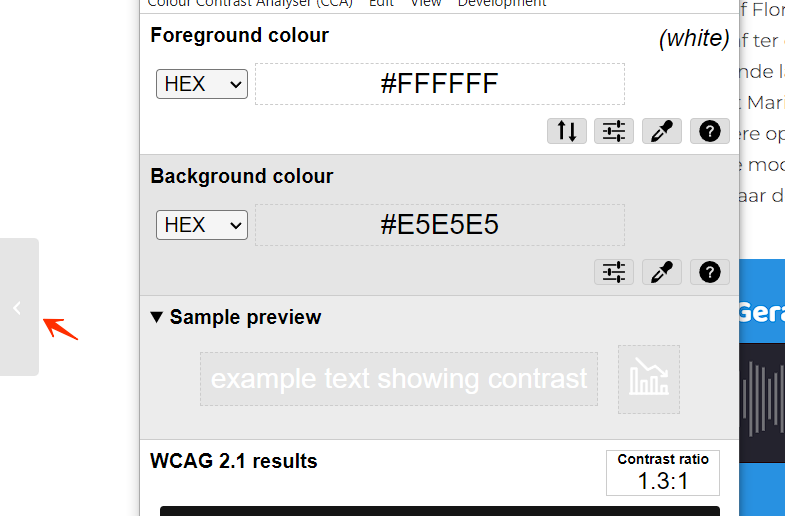Collapse the Sample preview section
Screen dimensions: 785x516
coord(157,318)
